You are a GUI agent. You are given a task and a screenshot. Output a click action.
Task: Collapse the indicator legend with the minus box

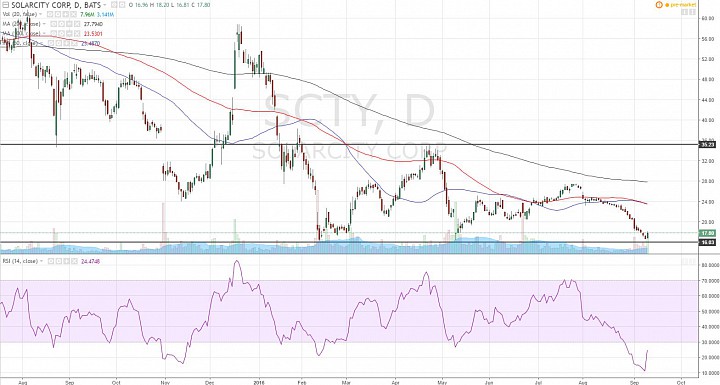(x=5, y=5)
